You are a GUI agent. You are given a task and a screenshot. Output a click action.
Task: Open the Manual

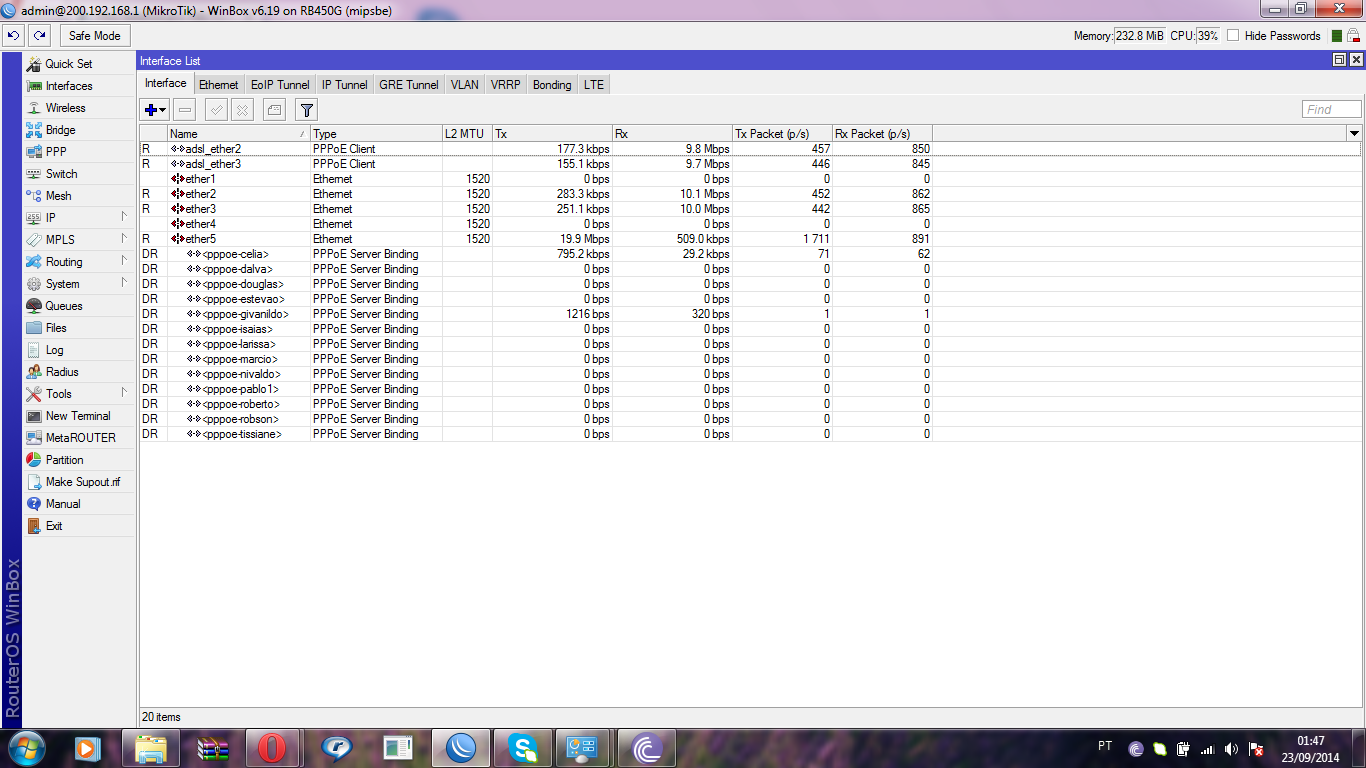[63, 504]
